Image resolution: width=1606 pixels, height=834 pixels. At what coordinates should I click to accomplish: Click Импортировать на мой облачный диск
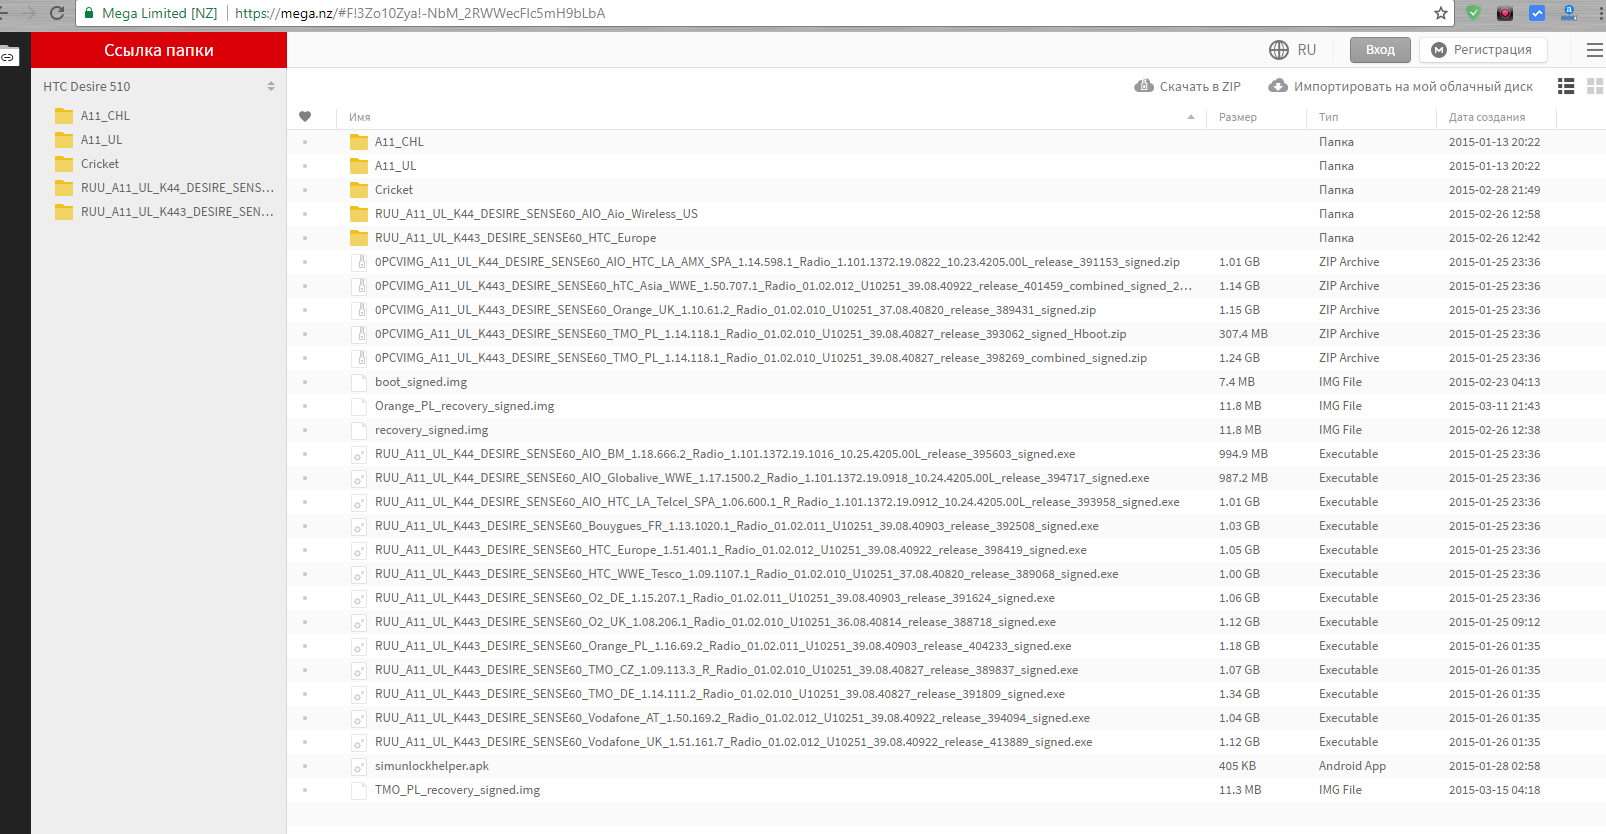click(x=1401, y=87)
